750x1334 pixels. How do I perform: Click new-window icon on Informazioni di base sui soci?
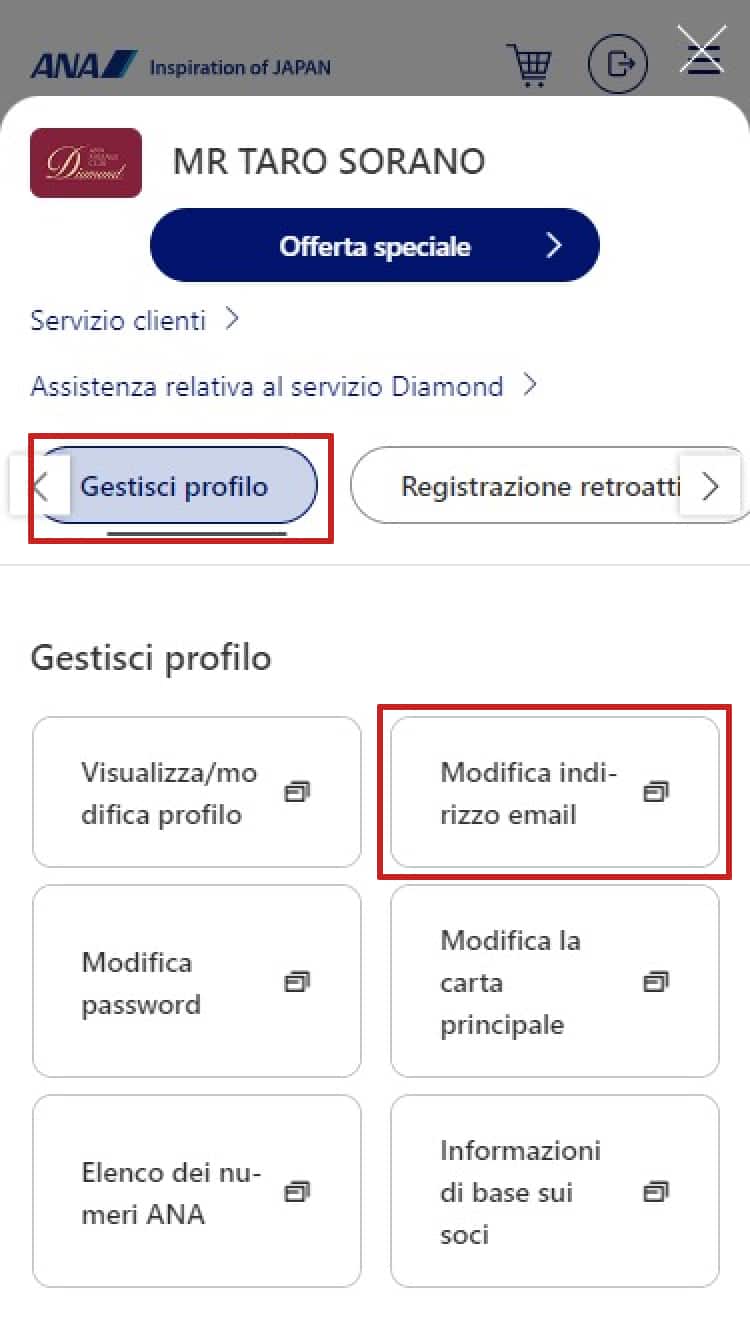tap(654, 1192)
